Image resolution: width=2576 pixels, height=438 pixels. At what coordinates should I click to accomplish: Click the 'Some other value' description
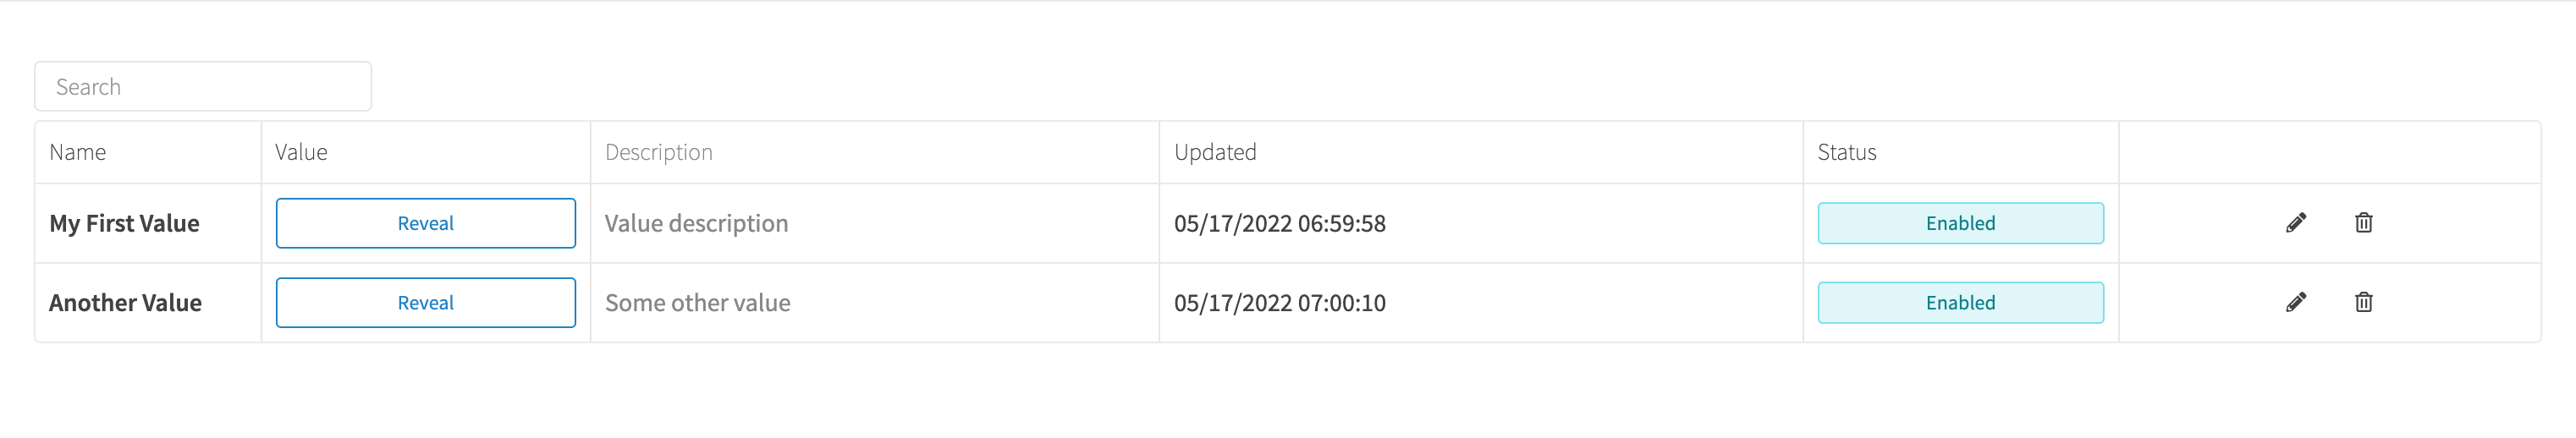tap(698, 302)
